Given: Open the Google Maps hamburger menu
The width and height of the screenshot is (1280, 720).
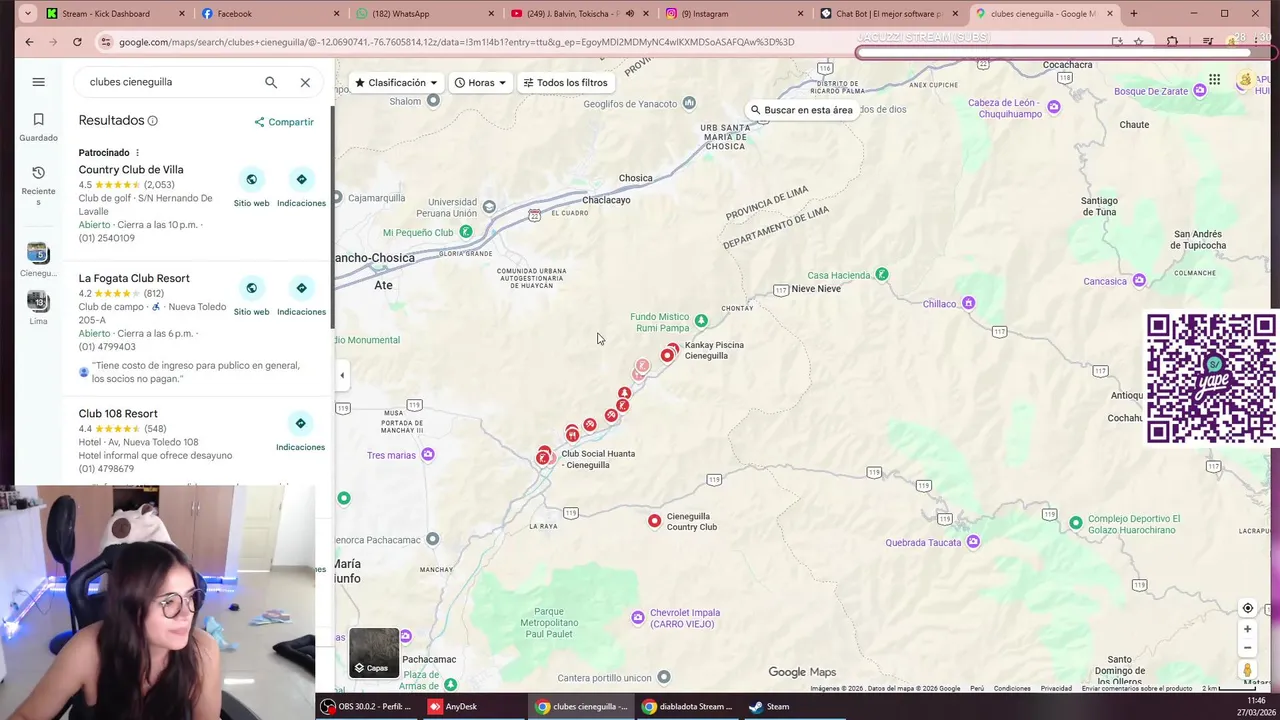Looking at the screenshot, I should [38, 82].
